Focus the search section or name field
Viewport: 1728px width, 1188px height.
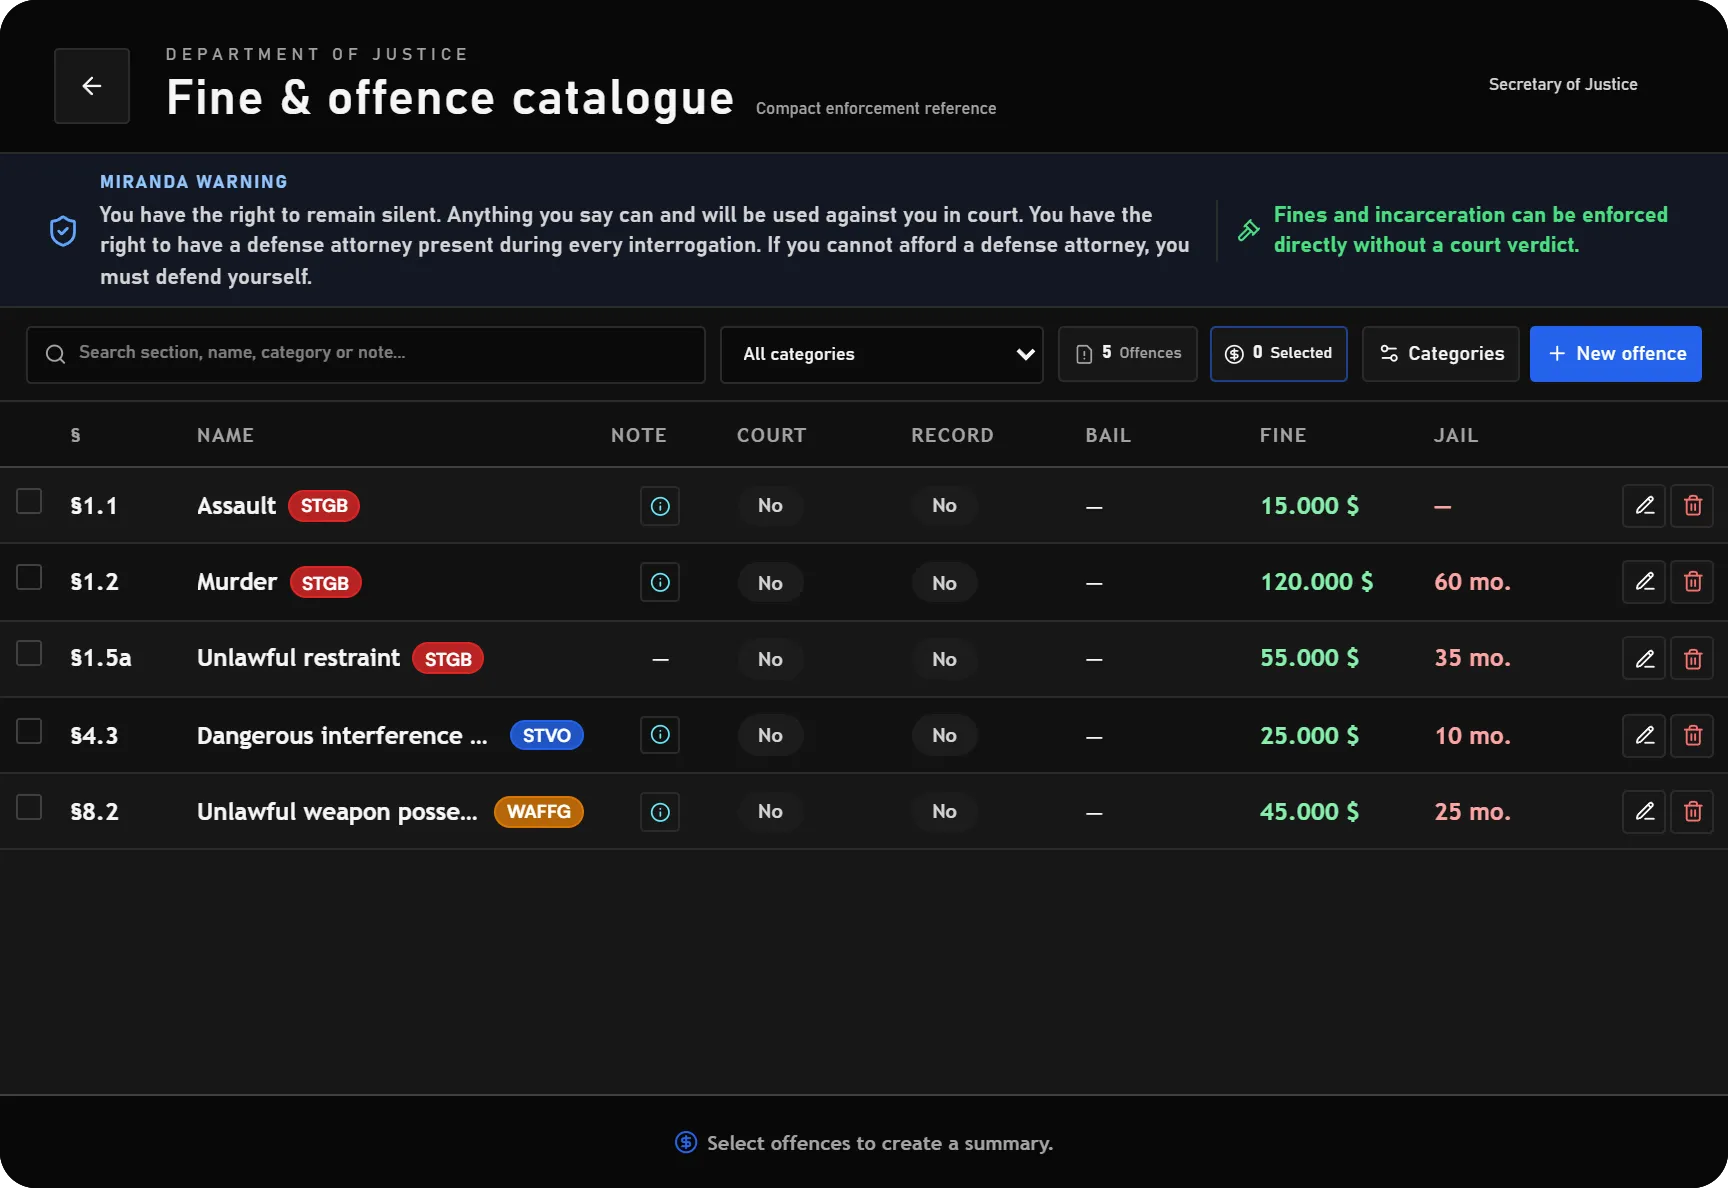(x=366, y=354)
